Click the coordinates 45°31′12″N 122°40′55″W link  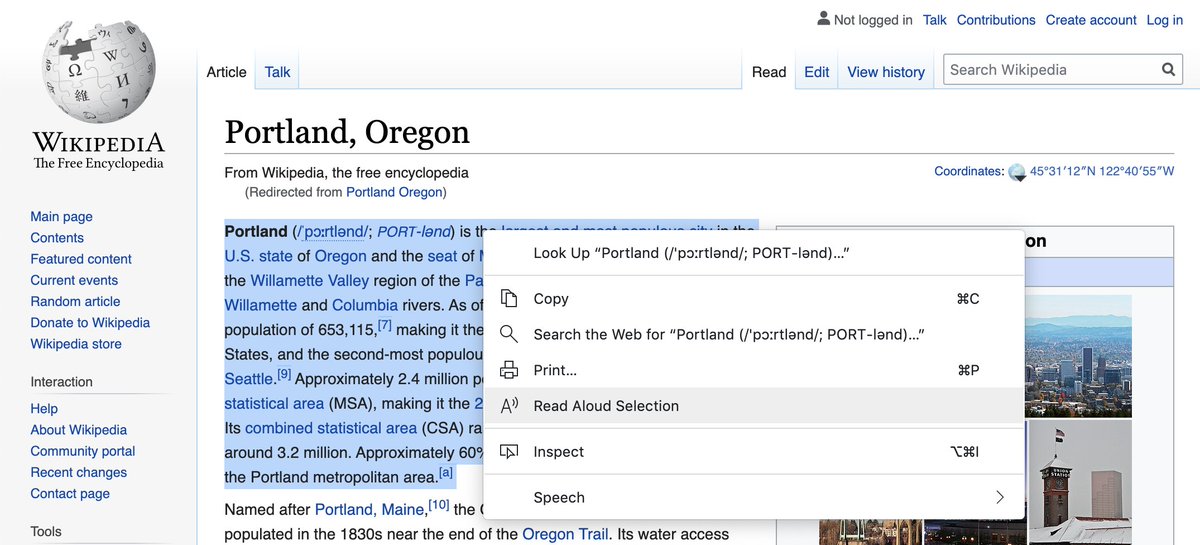pyautogui.click(x=1102, y=171)
